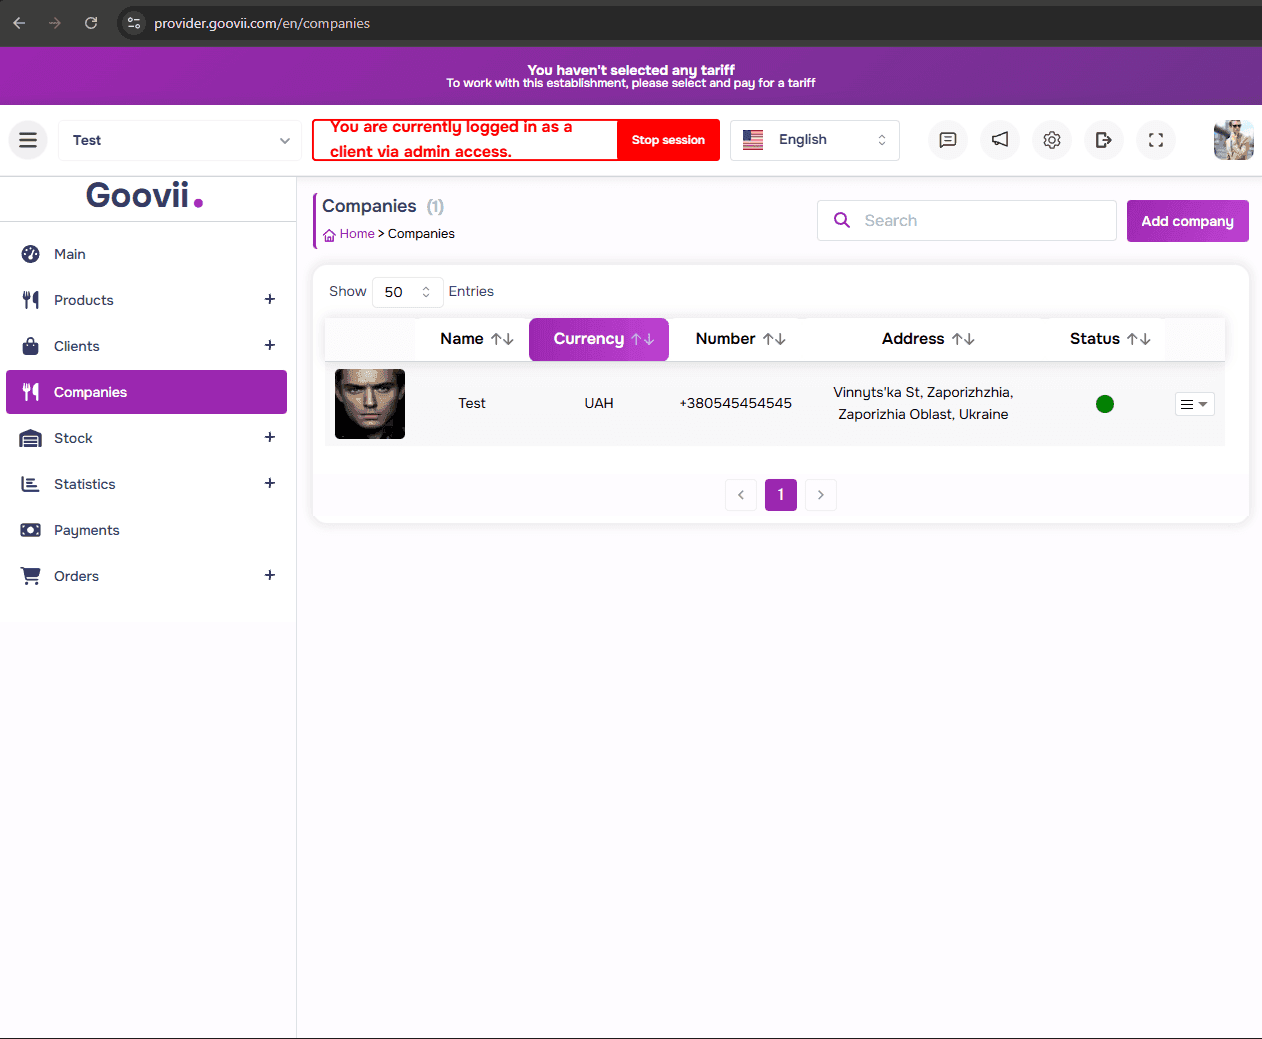Open the settings gear icon
The image size is (1262, 1039).
(1052, 140)
